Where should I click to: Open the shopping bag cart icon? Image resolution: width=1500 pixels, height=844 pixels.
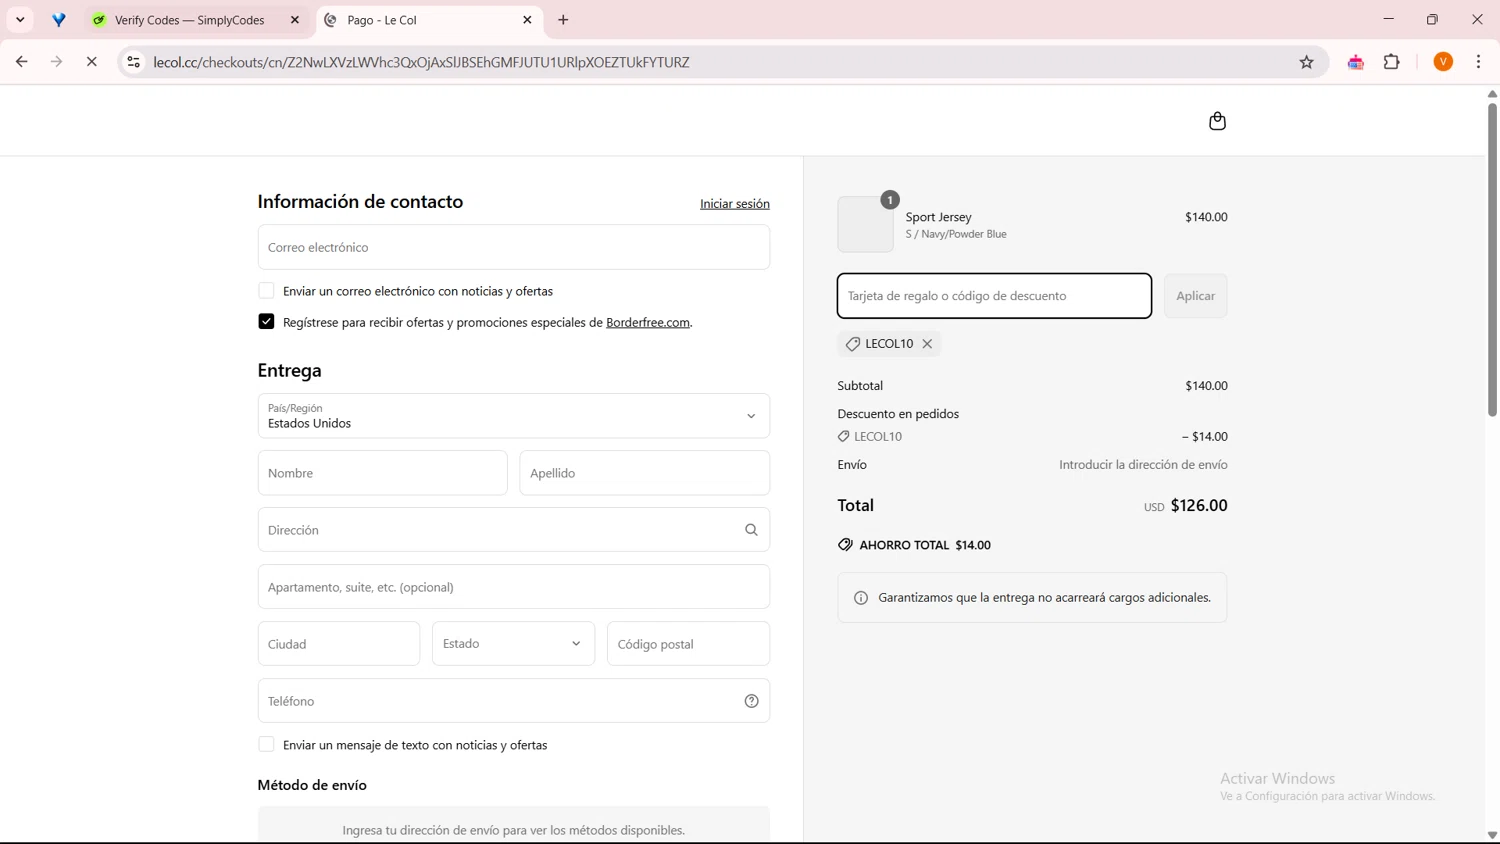point(1217,121)
